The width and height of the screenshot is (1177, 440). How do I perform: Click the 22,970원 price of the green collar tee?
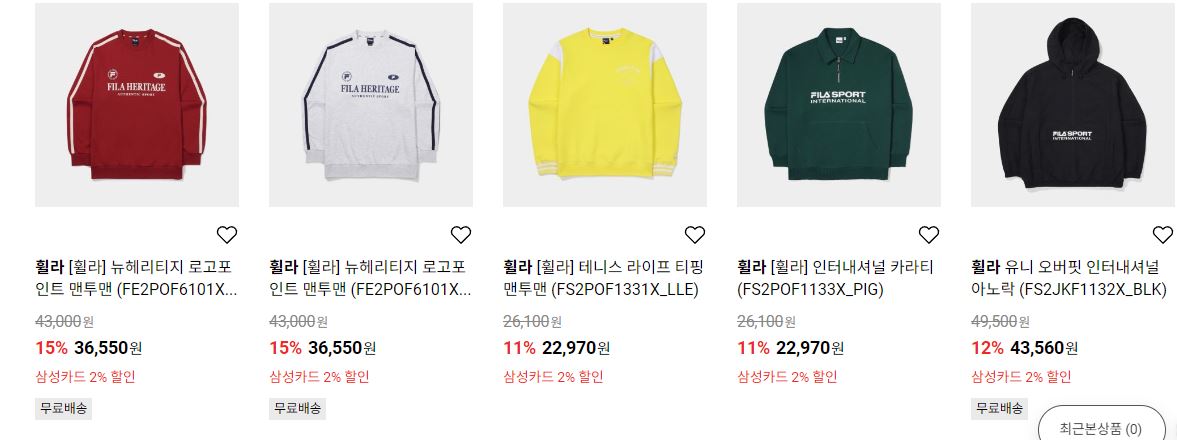tap(810, 348)
